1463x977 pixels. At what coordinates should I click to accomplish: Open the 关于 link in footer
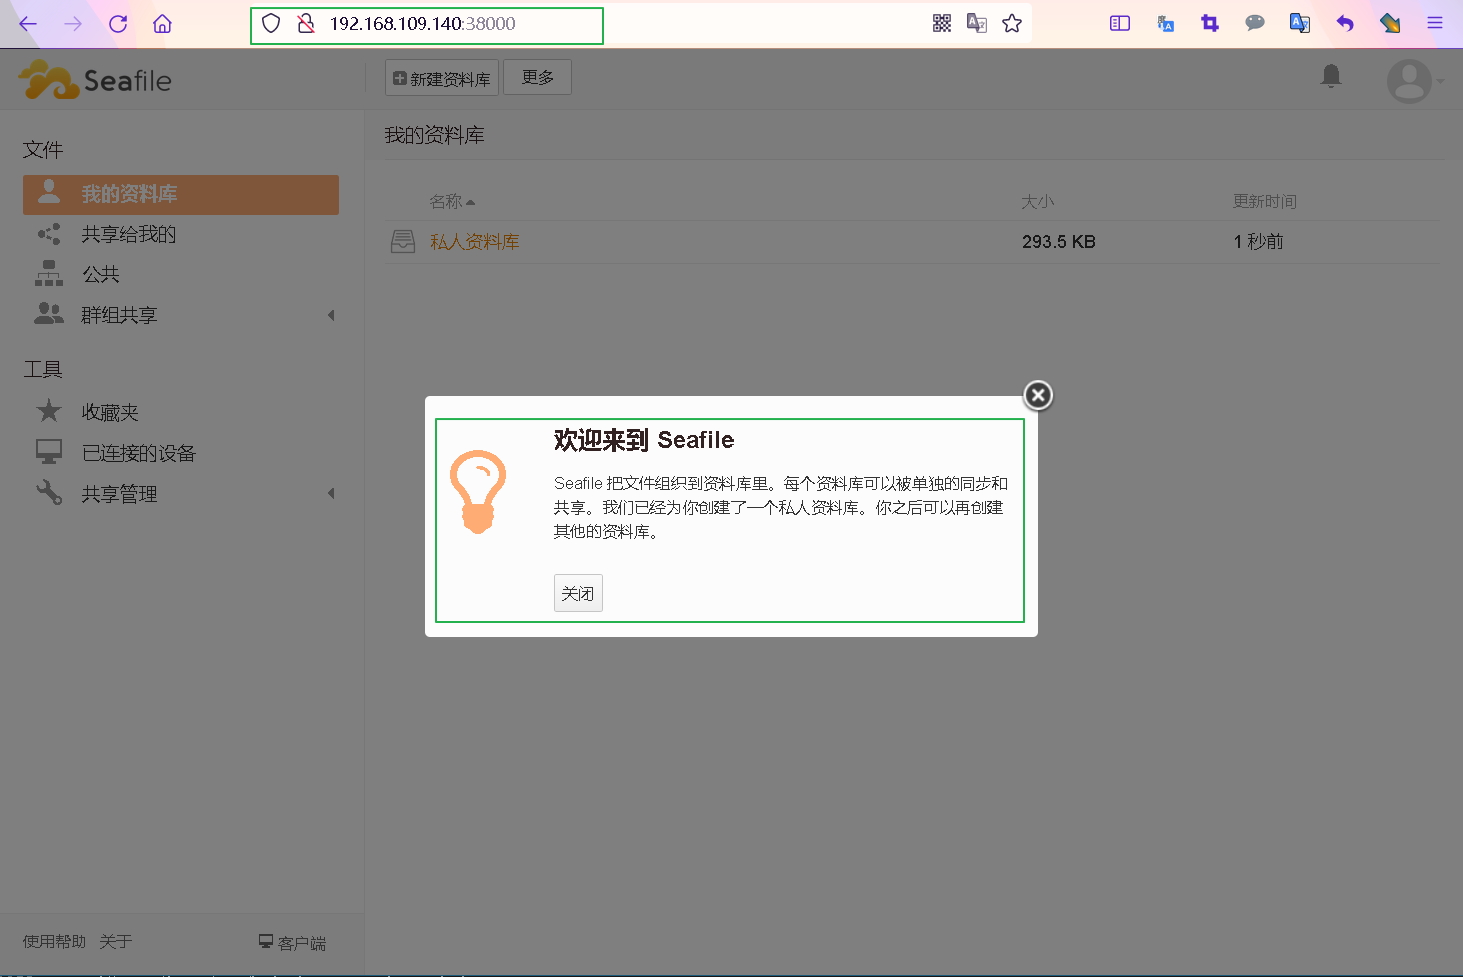[x=116, y=942]
